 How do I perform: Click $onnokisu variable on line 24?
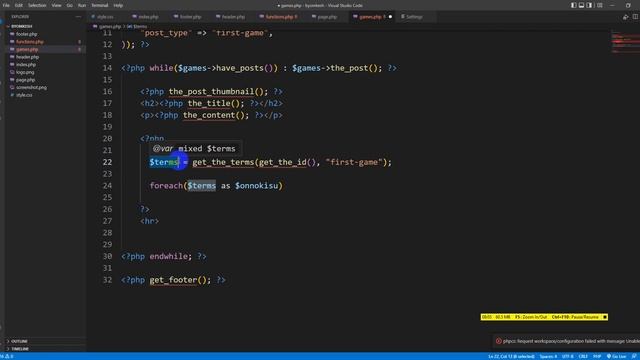[256, 186]
